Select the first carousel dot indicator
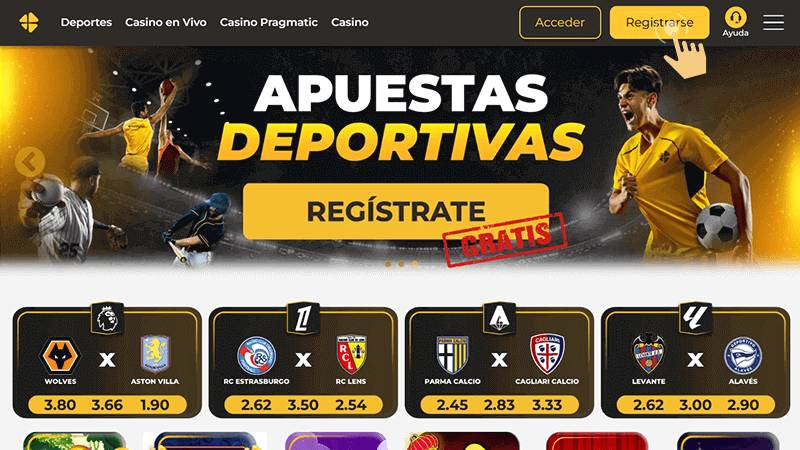Viewport: 800px width, 450px height. tap(388, 264)
